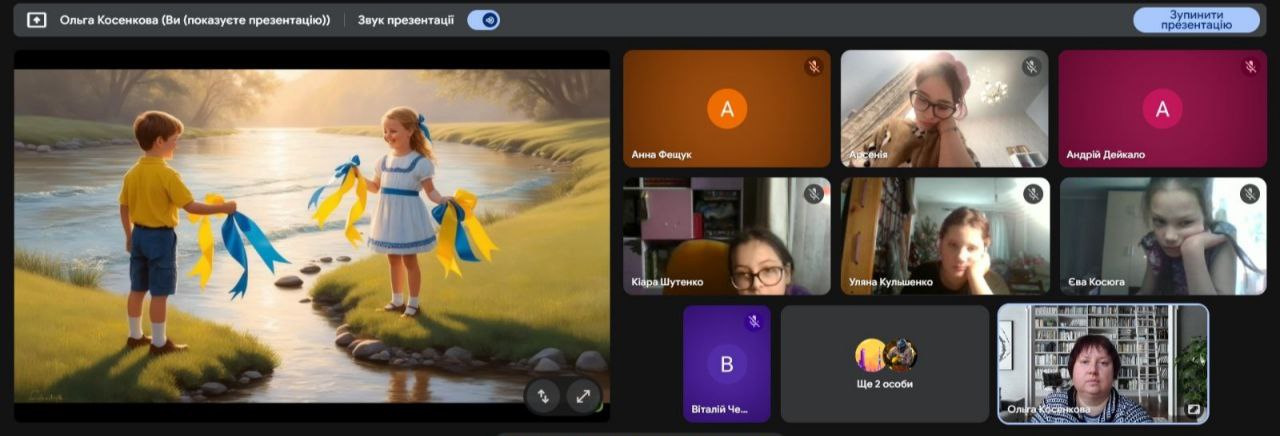This screenshot has height=436, width=1280.
Task: Select Єва Косюга's video tile
Action: [x=1162, y=236]
